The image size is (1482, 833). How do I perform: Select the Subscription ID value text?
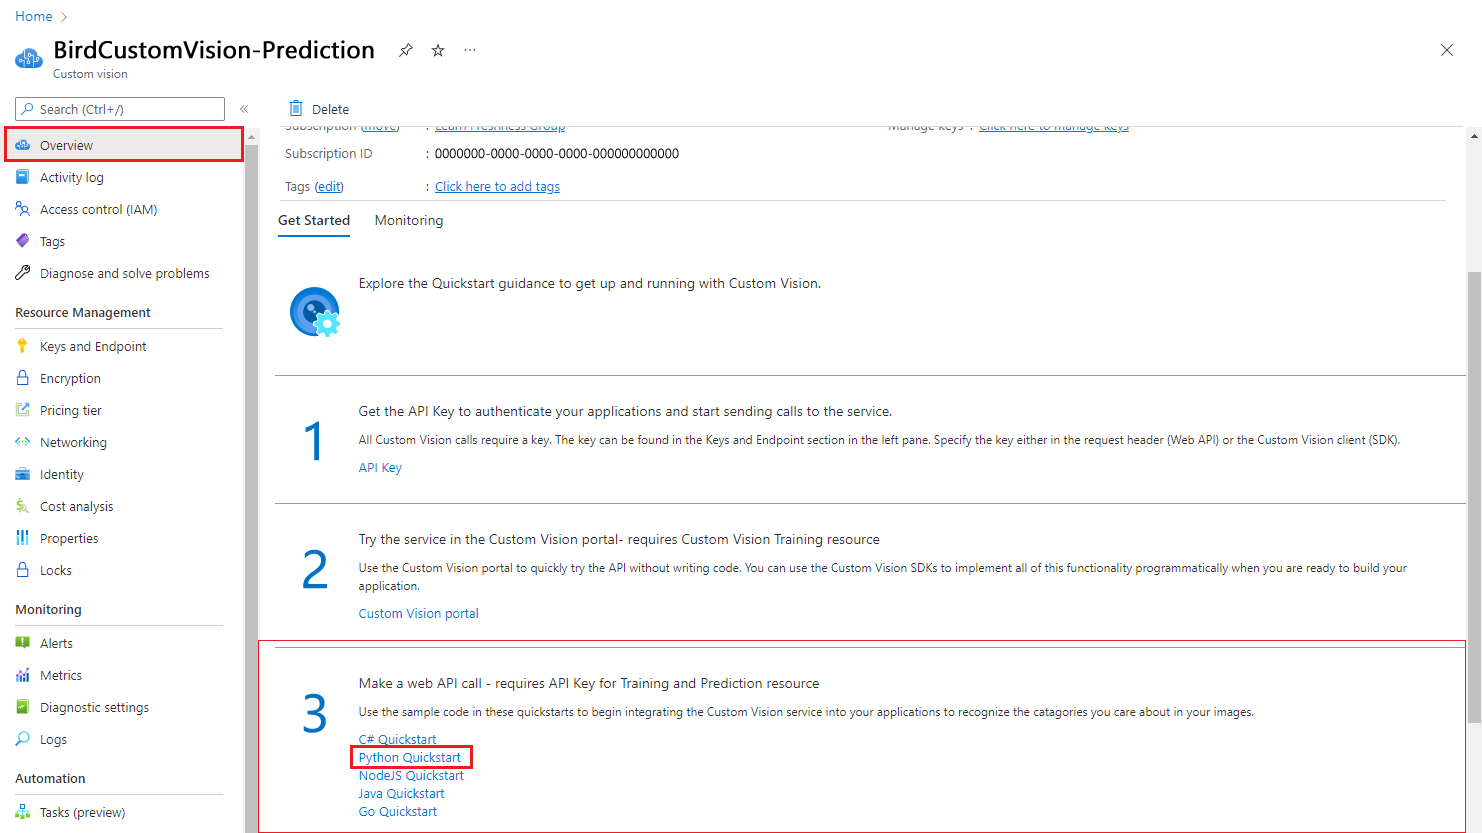pyautogui.click(x=557, y=153)
